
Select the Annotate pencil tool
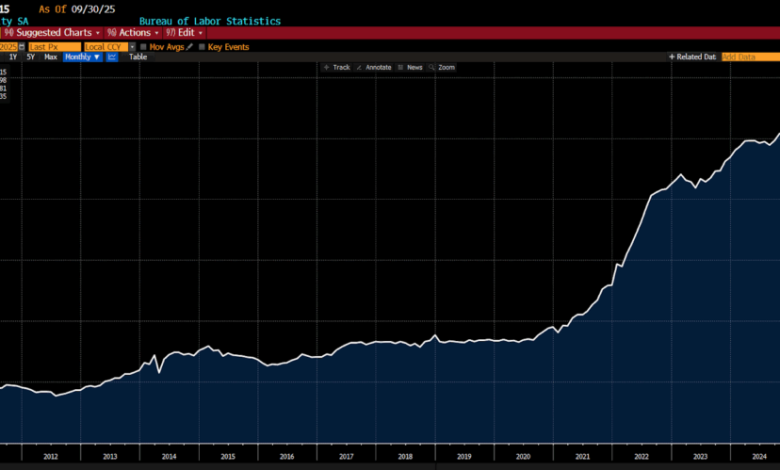point(359,67)
